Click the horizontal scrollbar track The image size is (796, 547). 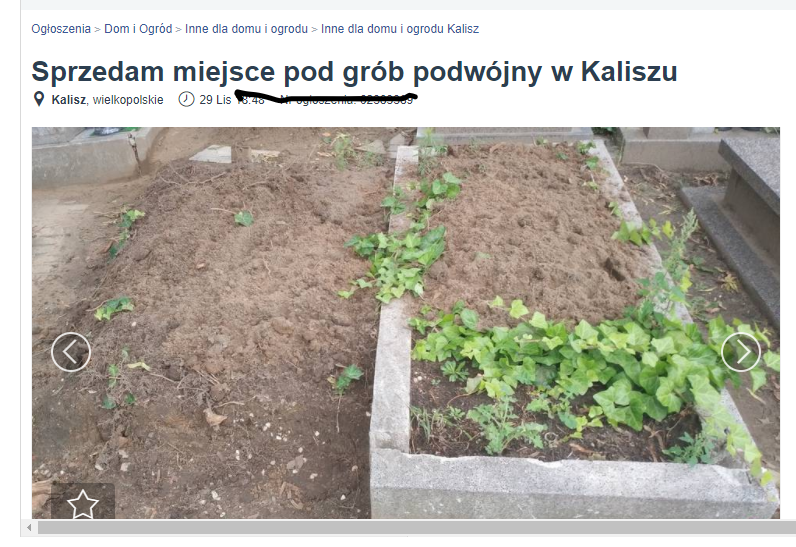(x=416, y=528)
